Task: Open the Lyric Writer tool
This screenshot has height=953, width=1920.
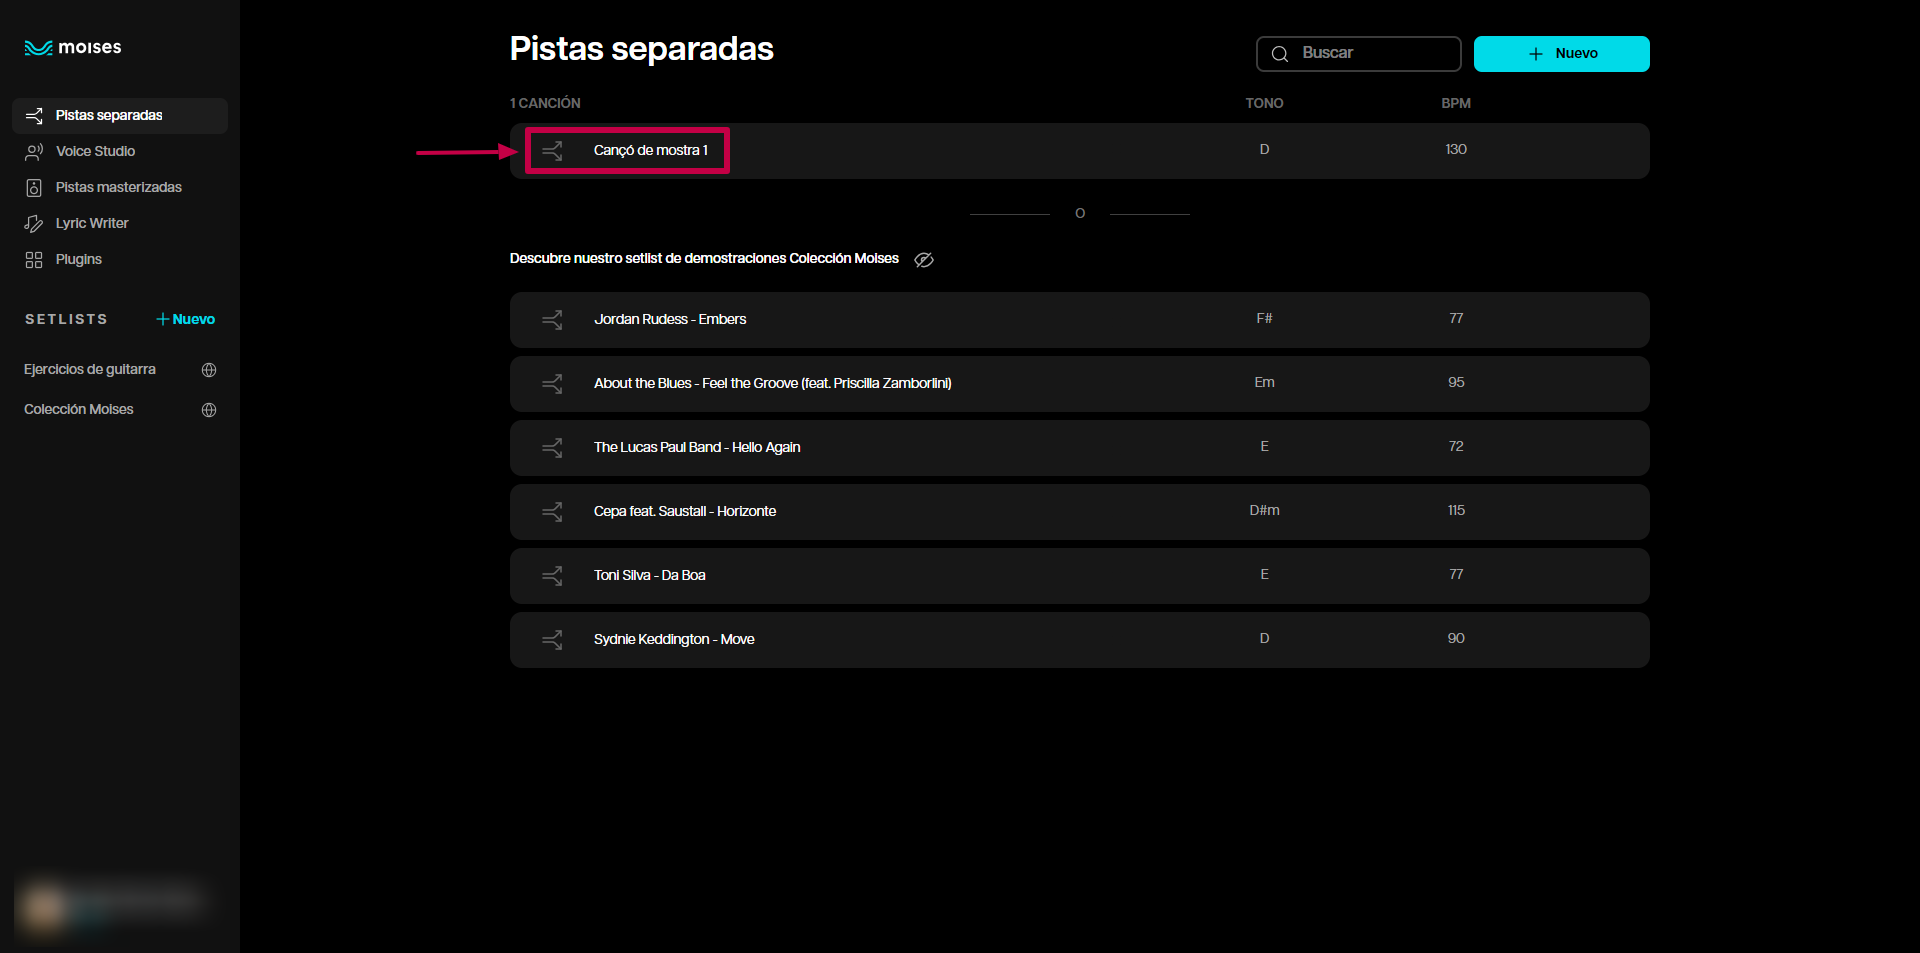Action: click(92, 223)
